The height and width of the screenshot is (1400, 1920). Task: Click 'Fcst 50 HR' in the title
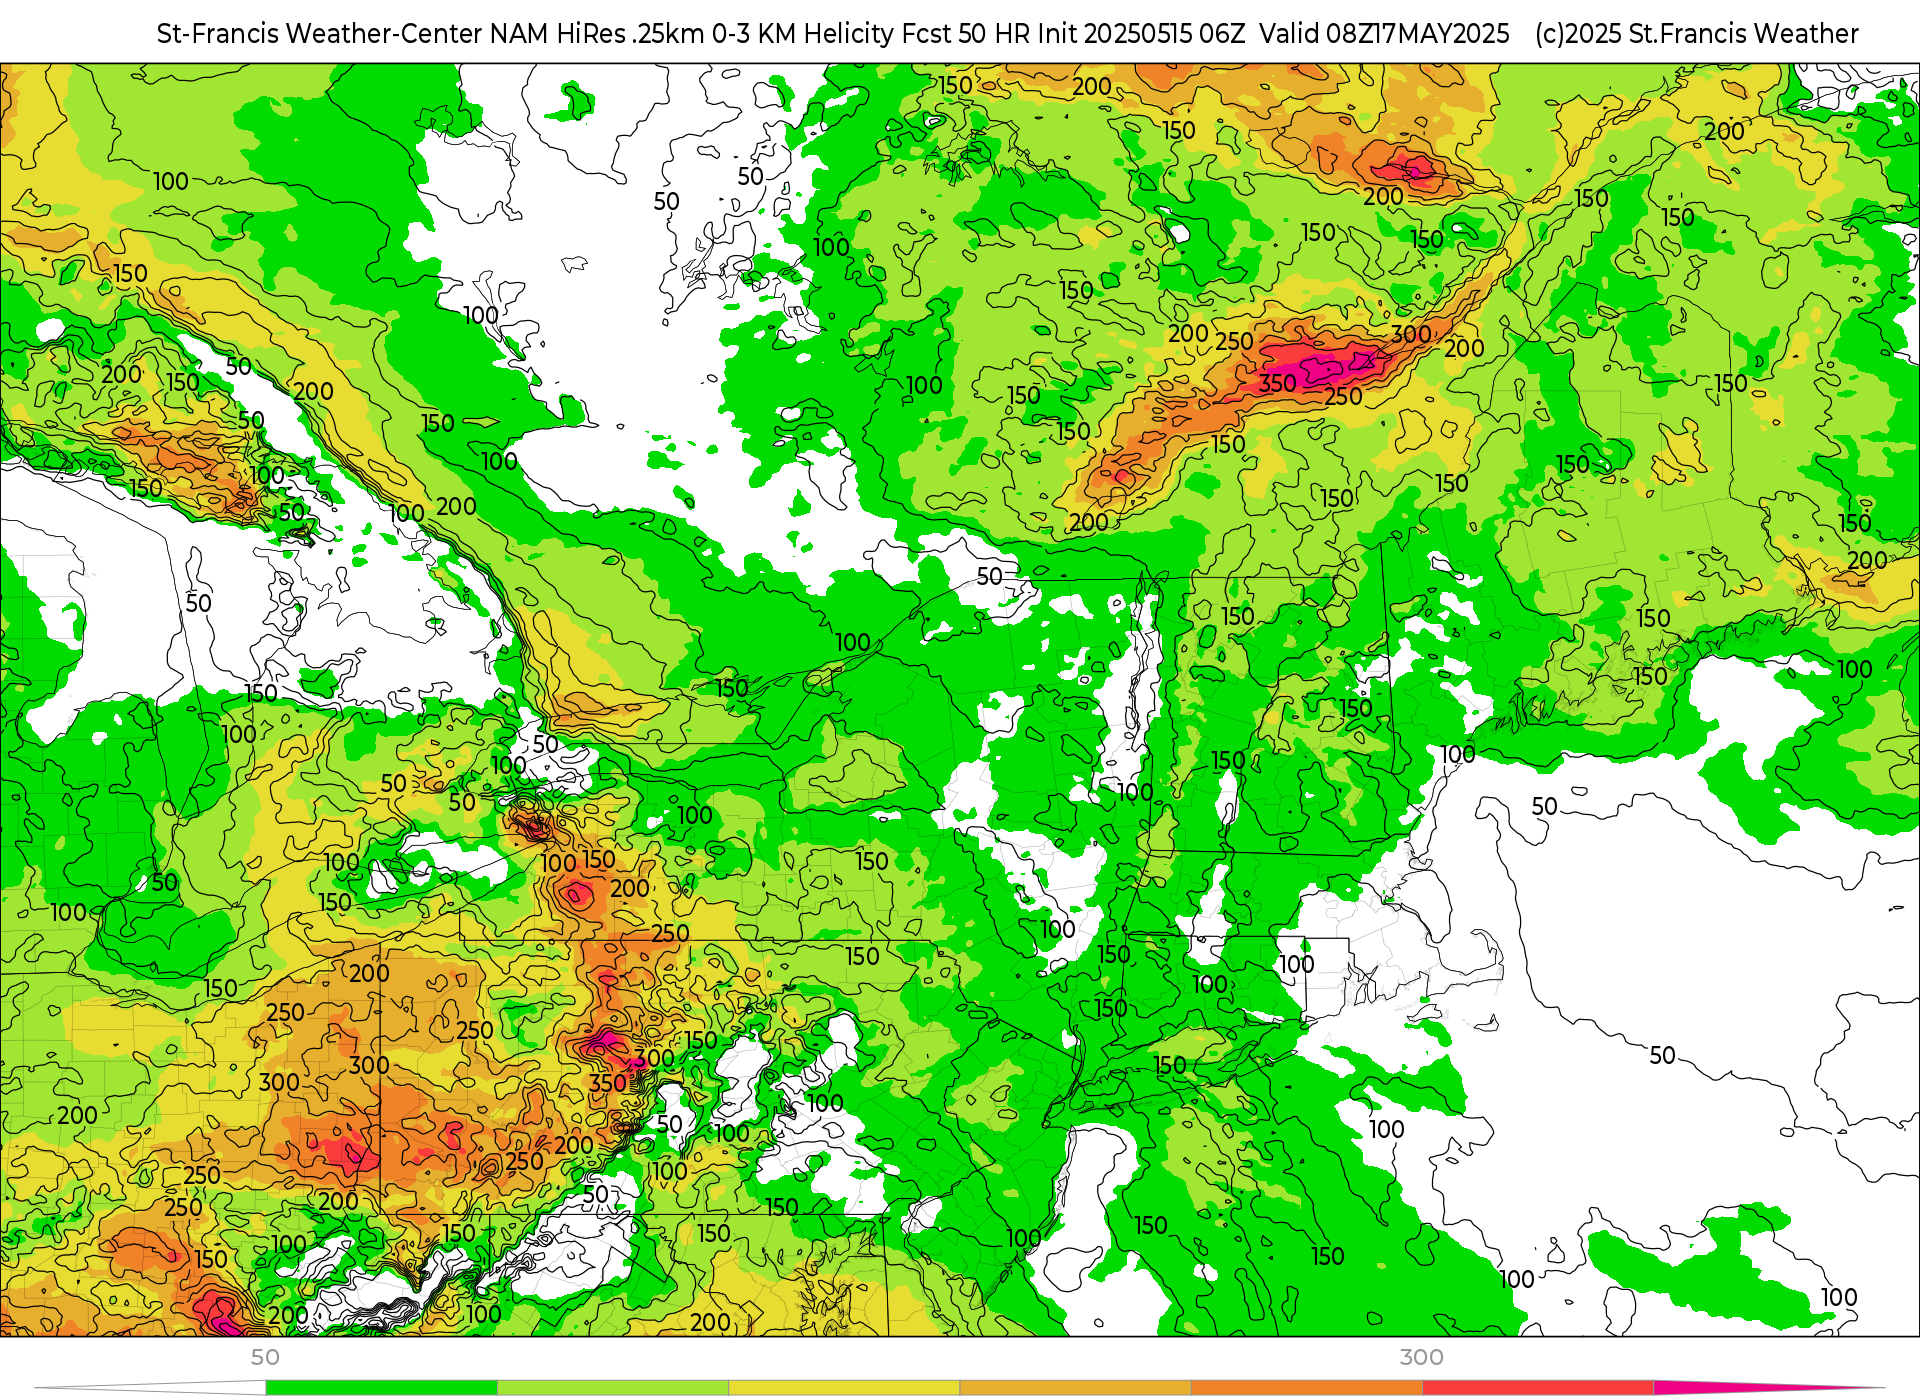click(966, 34)
